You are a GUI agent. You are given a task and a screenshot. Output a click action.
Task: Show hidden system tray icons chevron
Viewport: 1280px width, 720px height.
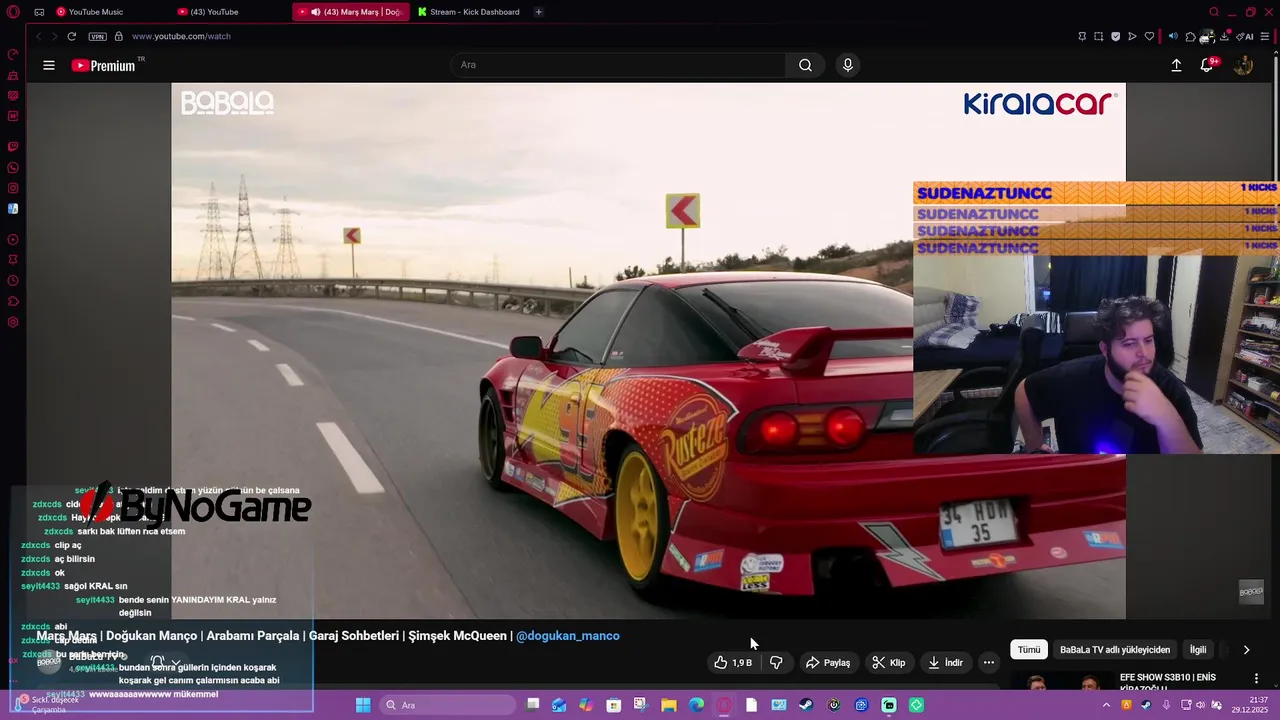point(1106,705)
